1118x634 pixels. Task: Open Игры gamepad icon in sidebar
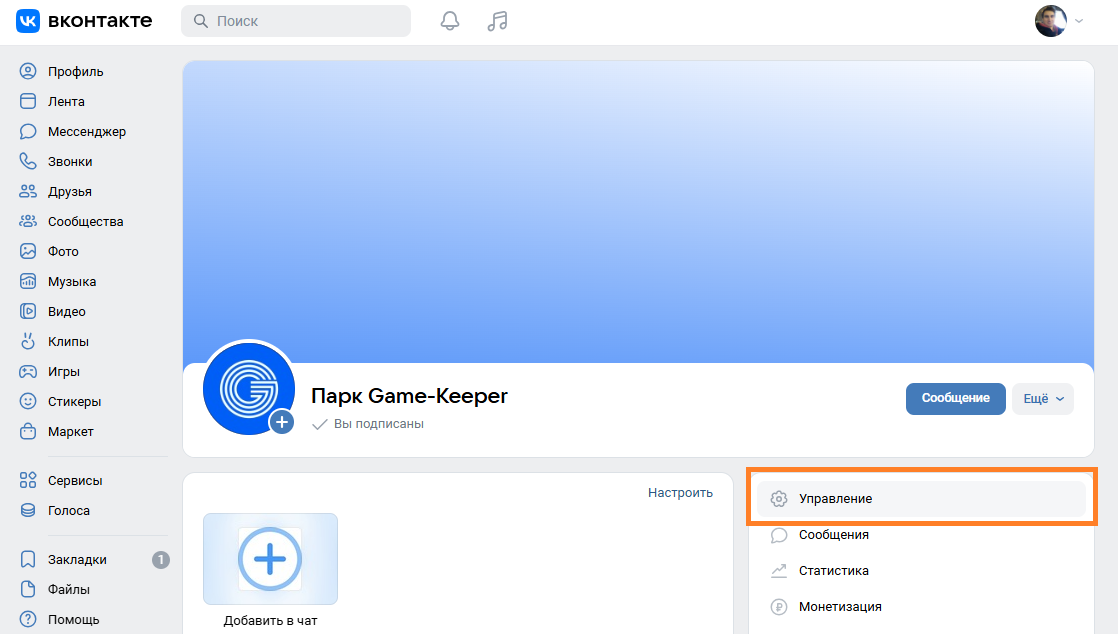28,372
